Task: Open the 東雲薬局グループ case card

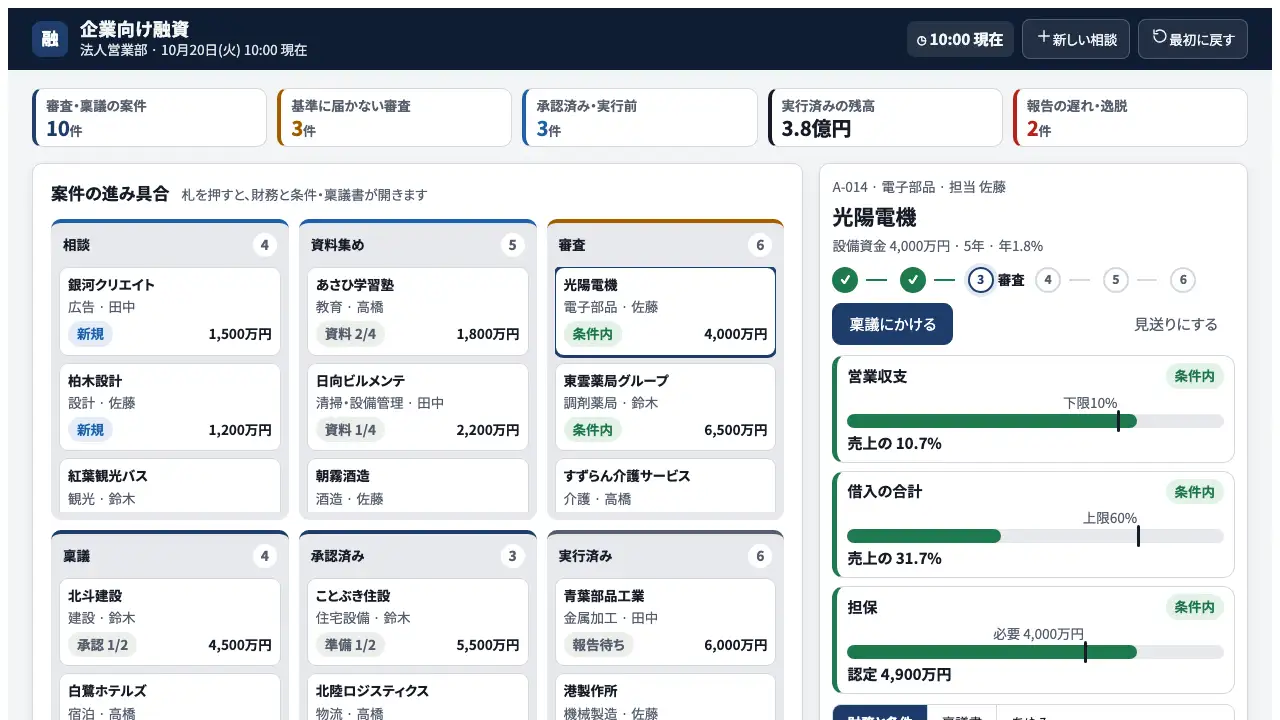Action: point(665,407)
